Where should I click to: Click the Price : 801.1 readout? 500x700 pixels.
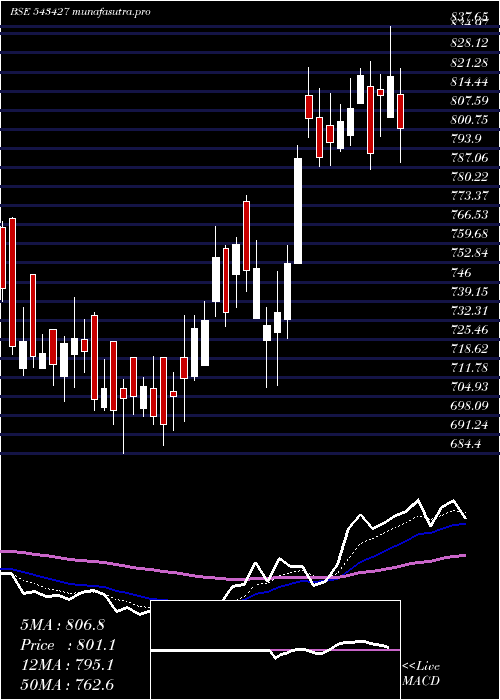68,645
